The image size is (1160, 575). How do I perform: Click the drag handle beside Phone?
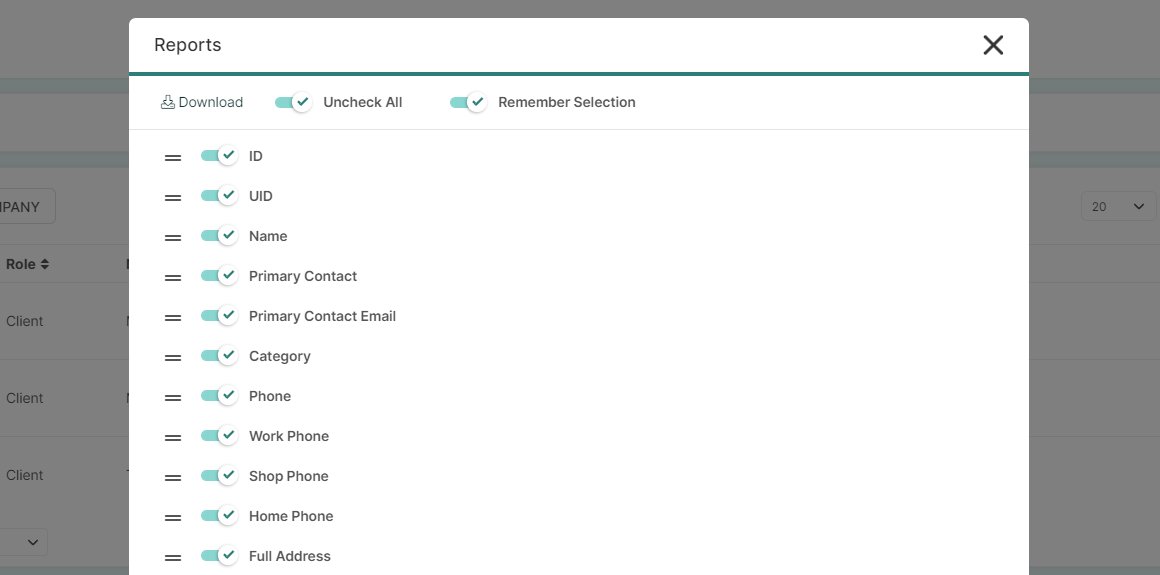coord(172,397)
